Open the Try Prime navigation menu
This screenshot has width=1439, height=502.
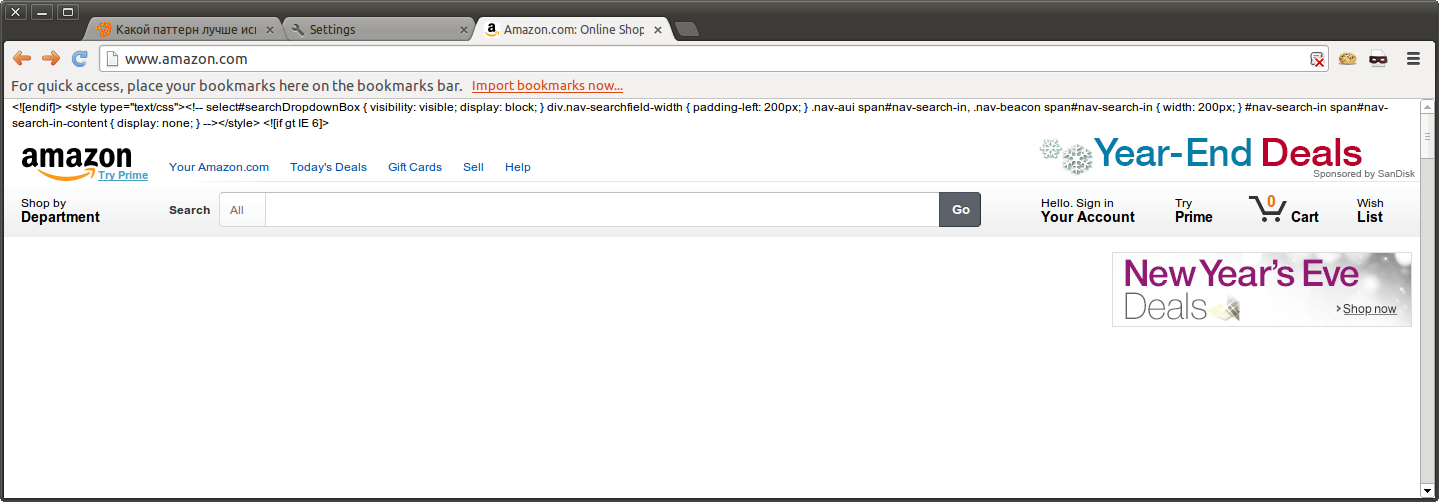[1194, 210]
